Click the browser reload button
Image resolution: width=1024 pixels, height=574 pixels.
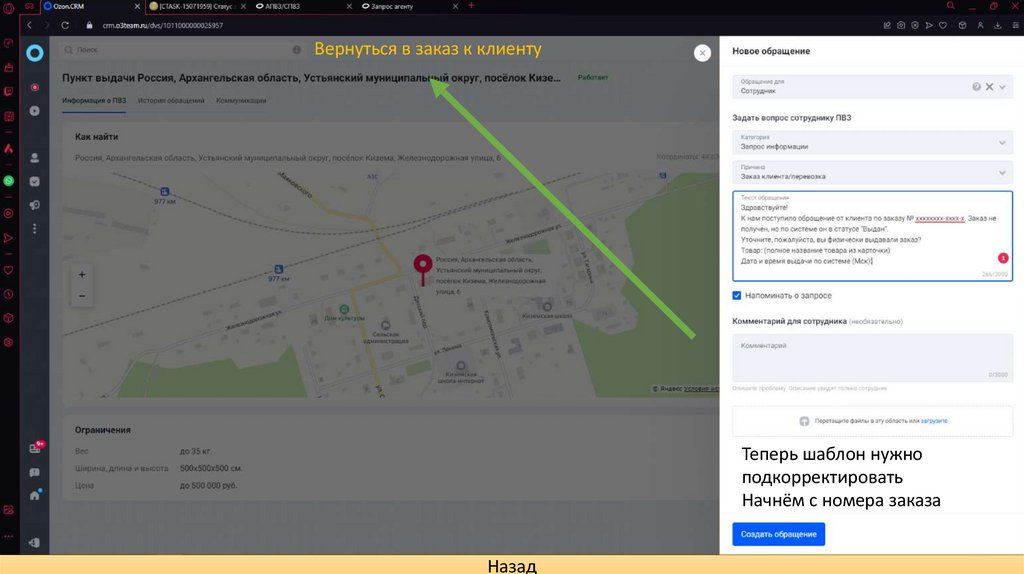tap(65, 25)
